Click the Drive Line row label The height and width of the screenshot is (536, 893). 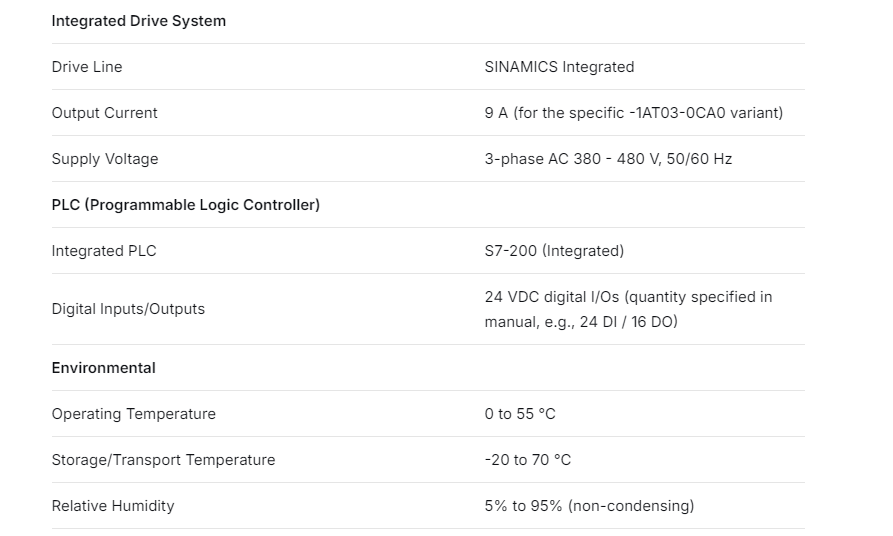[87, 67]
